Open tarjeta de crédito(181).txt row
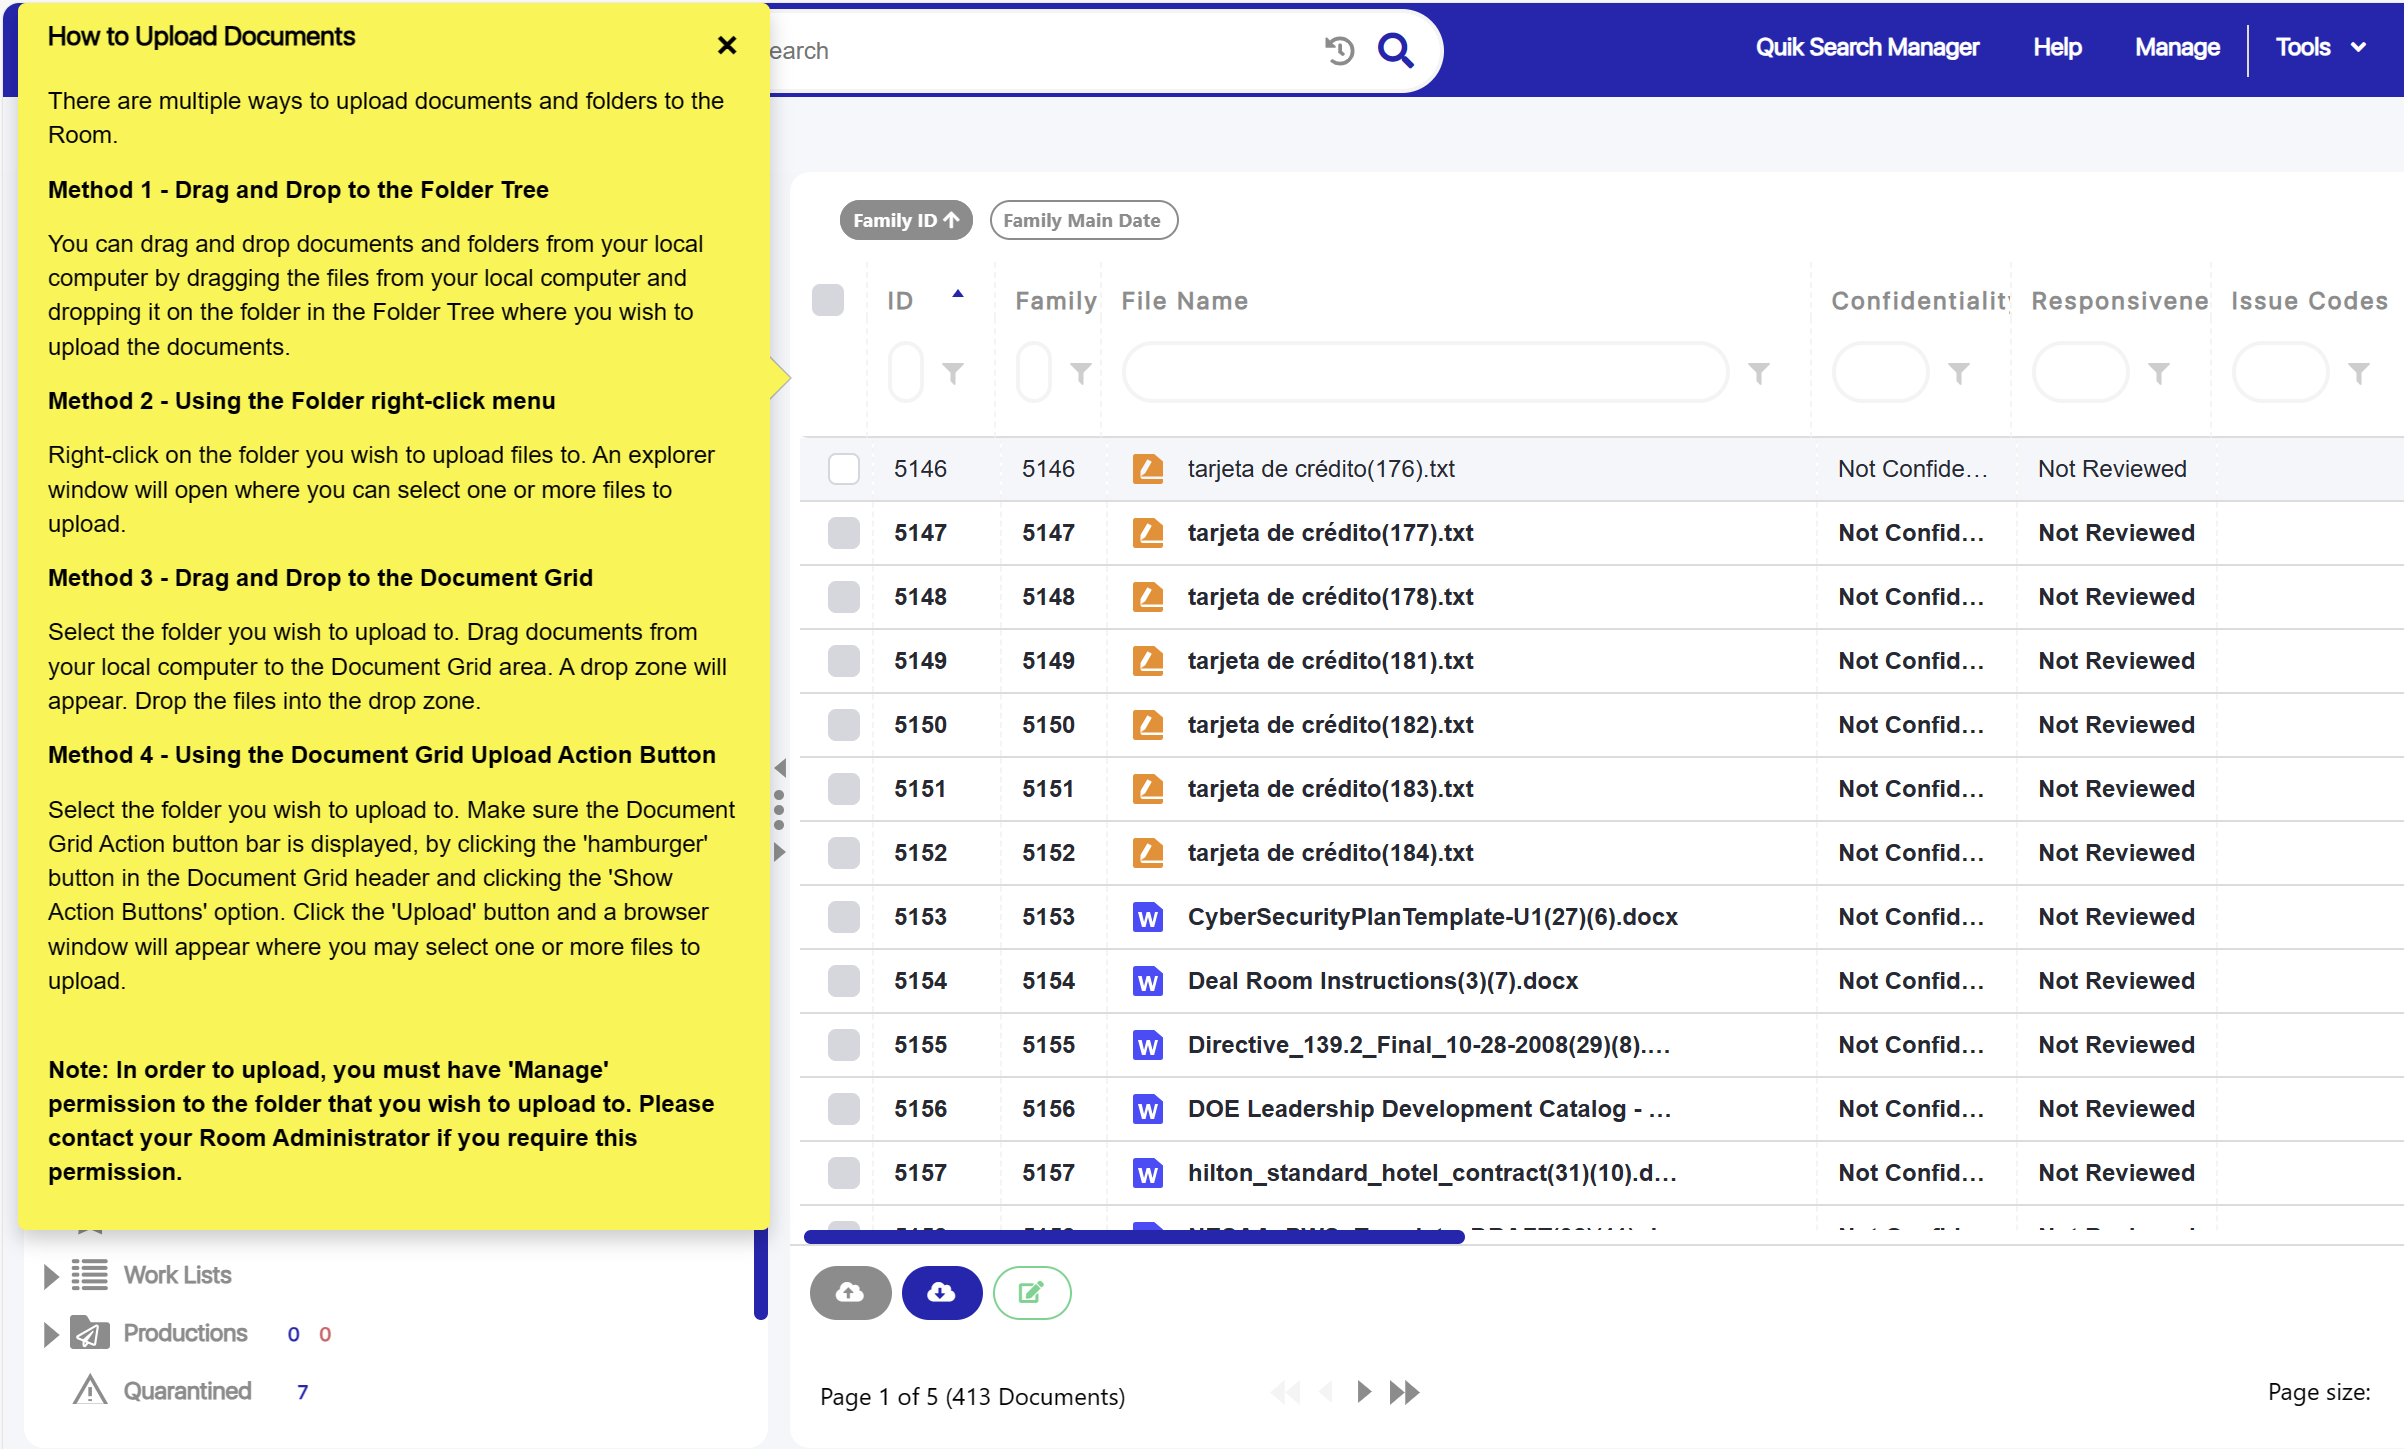The width and height of the screenshot is (2404, 1449). pos(1600,660)
